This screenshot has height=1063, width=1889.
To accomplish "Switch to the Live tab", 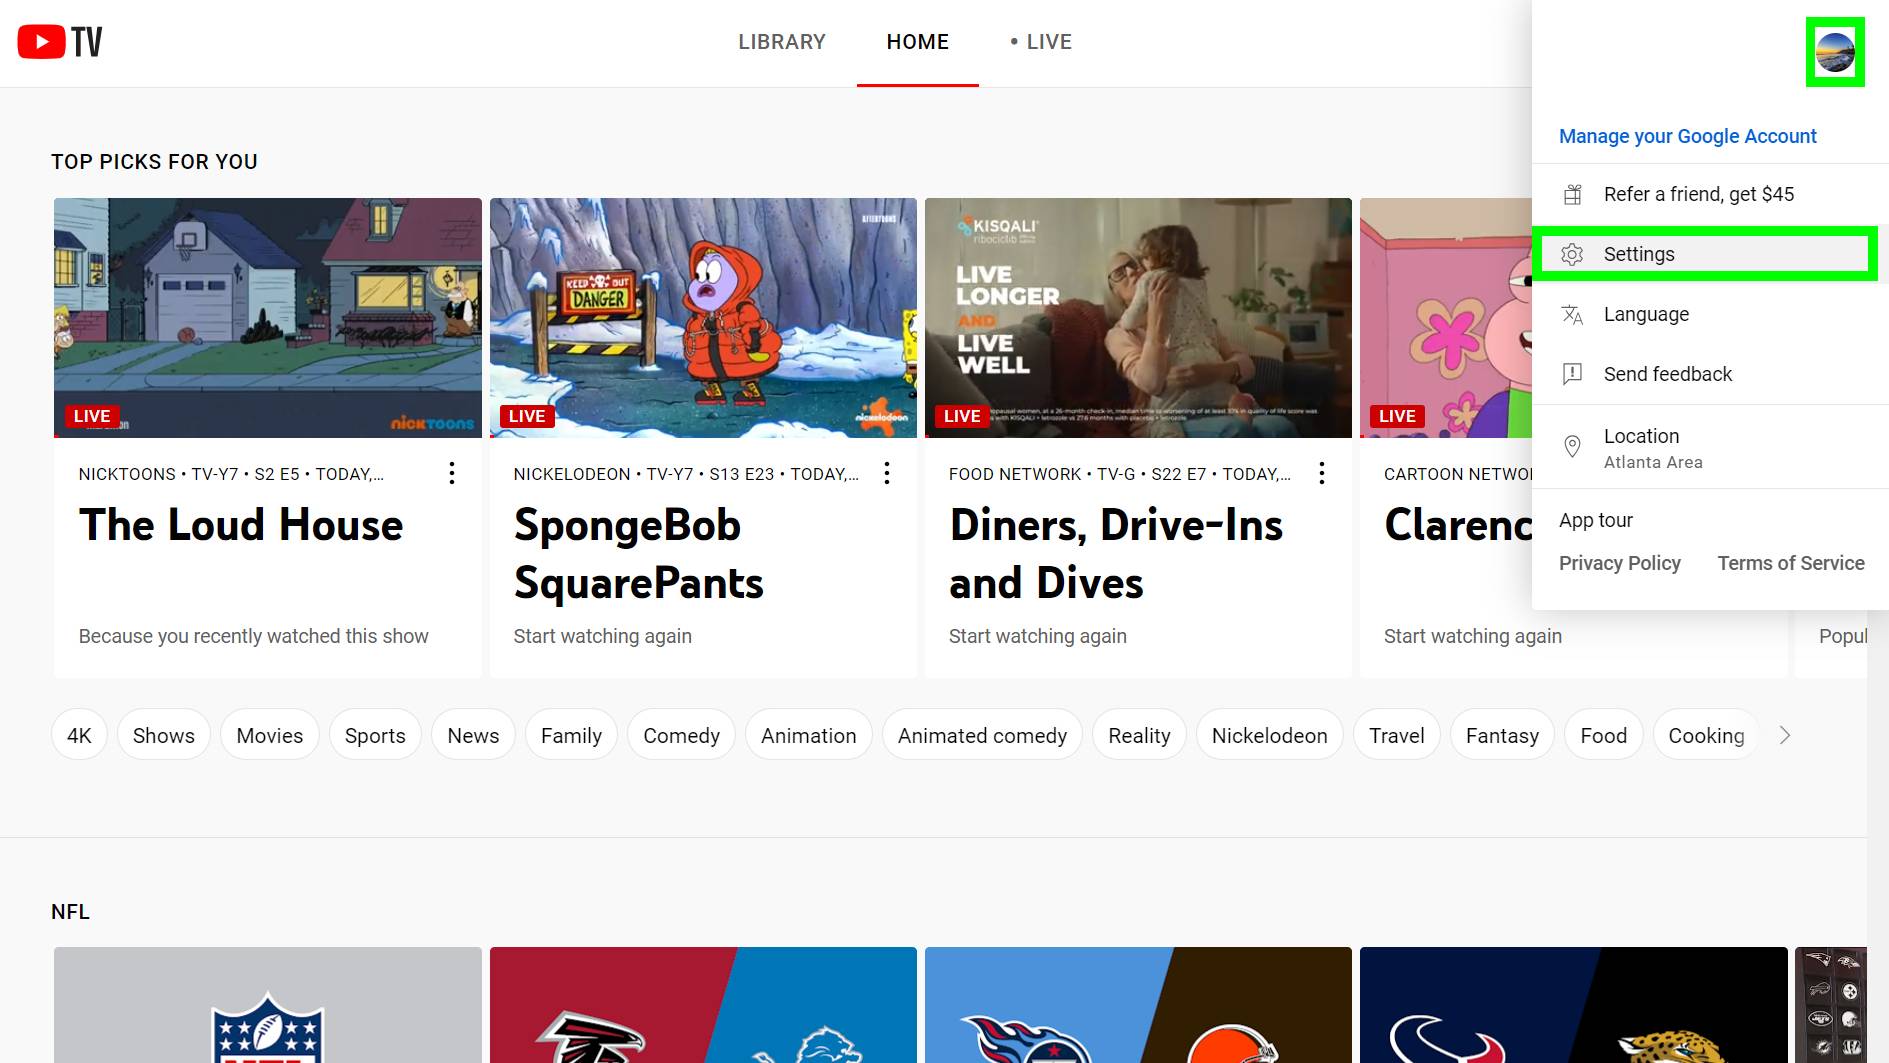I will tap(1041, 42).
